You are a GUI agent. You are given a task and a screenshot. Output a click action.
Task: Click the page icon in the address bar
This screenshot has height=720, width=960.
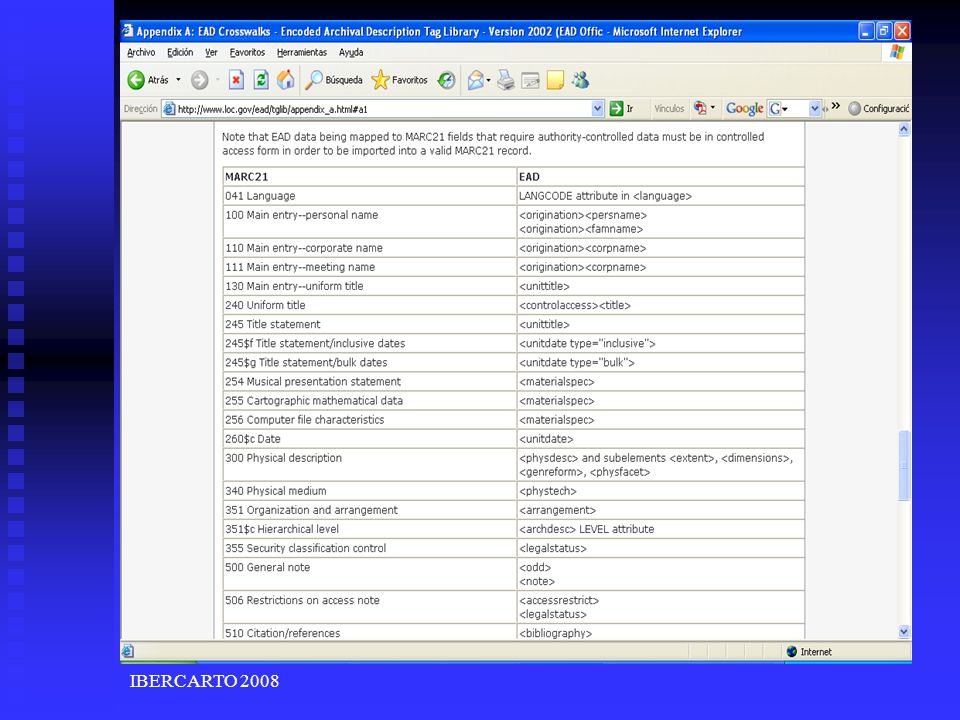169,109
